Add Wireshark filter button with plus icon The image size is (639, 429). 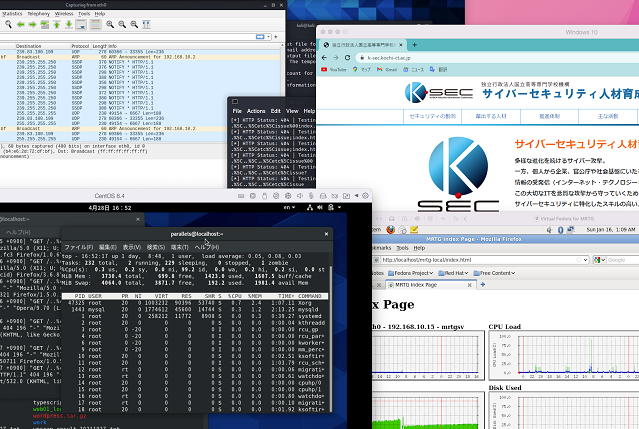(x=276, y=37)
